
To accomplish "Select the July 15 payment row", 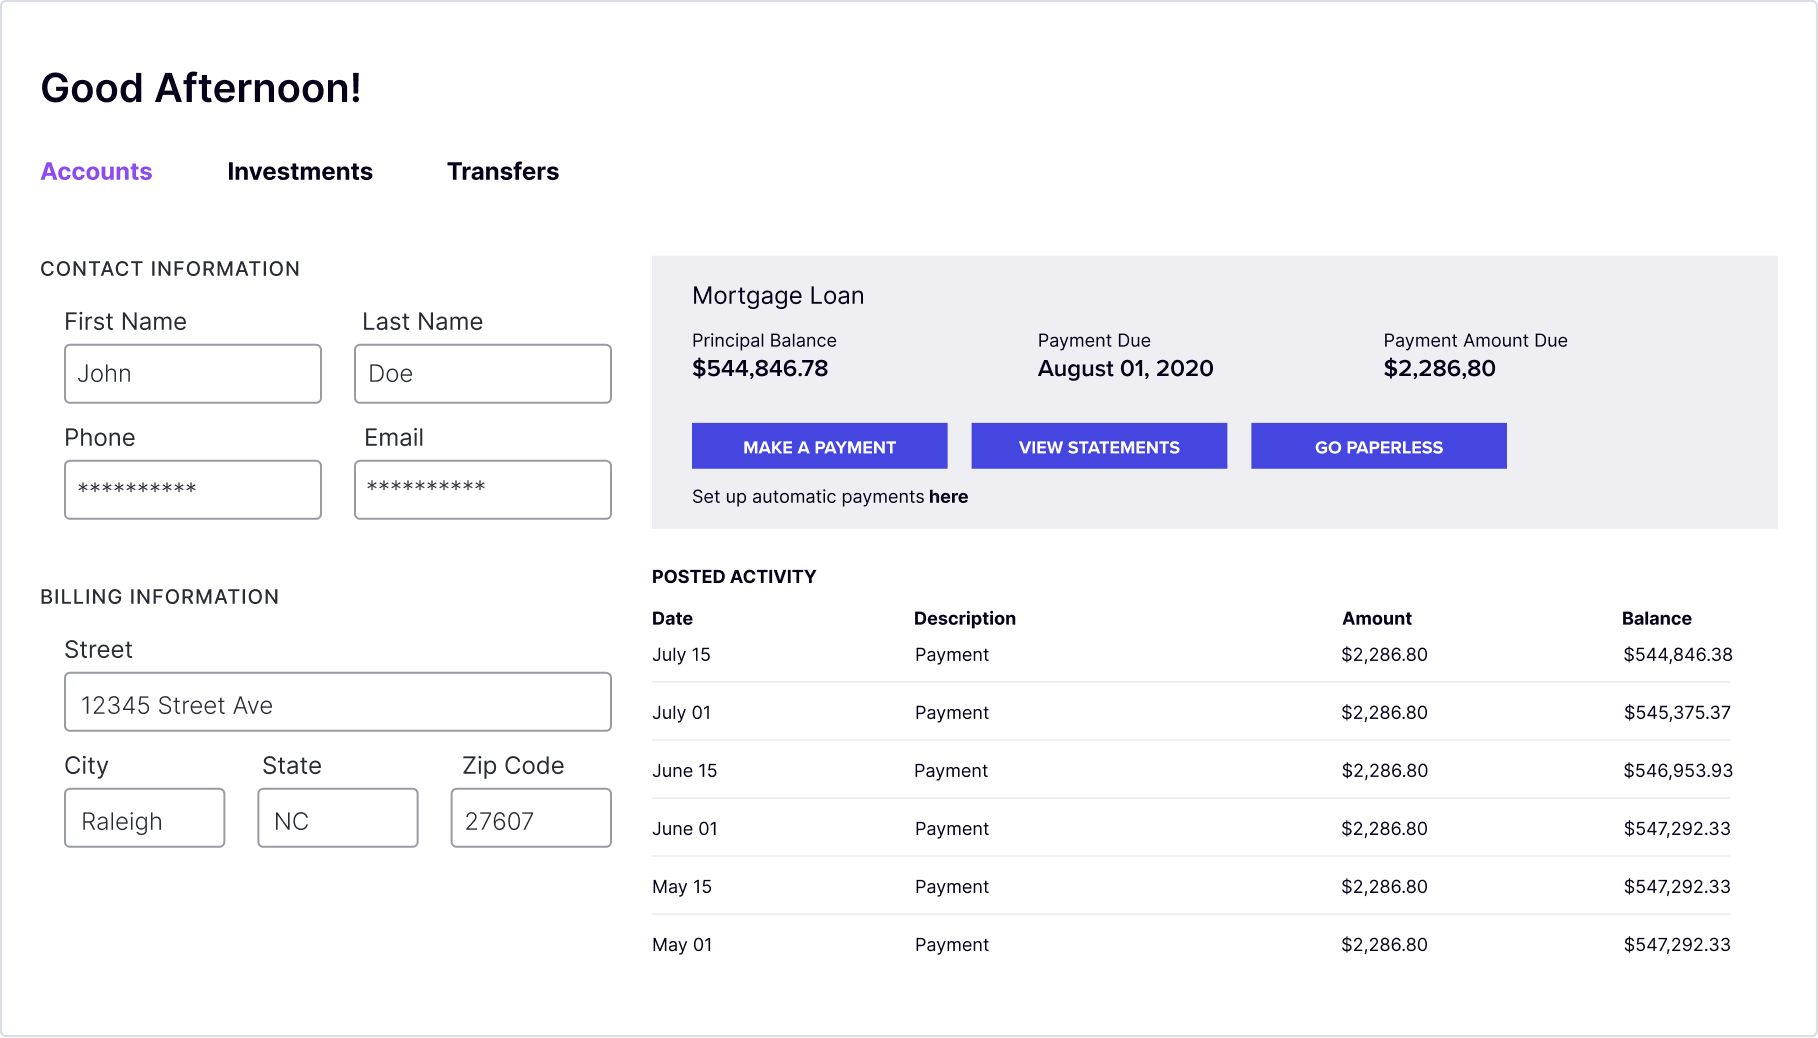I will [x=1191, y=655].
